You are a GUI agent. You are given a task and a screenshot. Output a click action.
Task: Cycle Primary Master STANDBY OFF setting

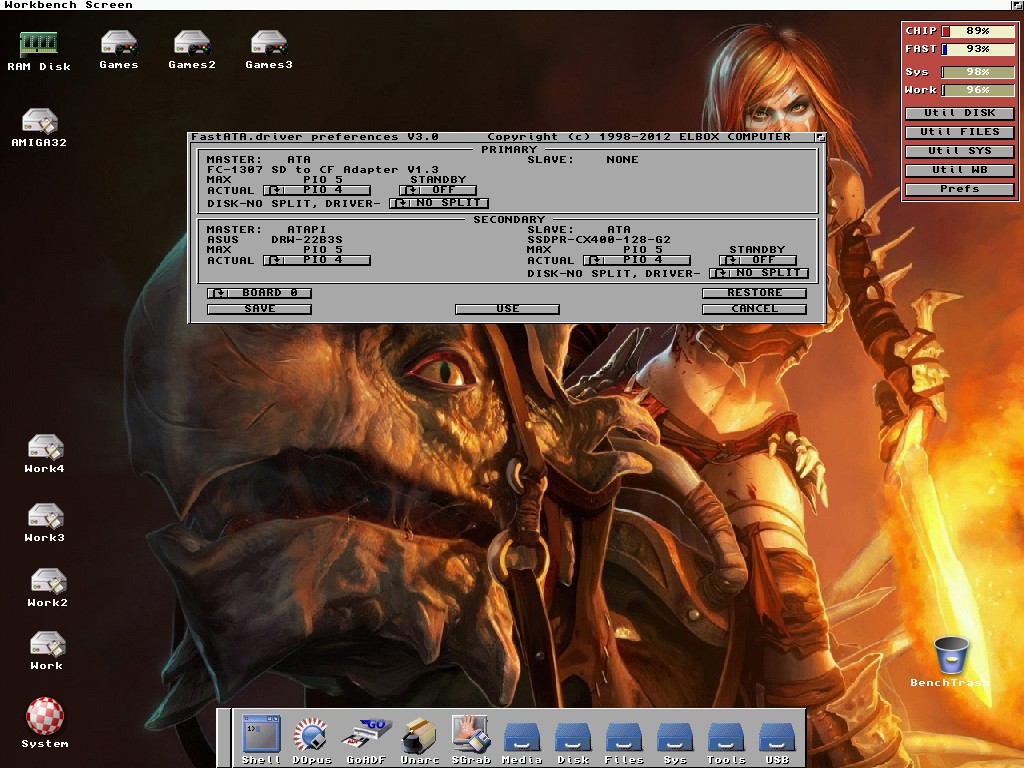tap(438, 190)
